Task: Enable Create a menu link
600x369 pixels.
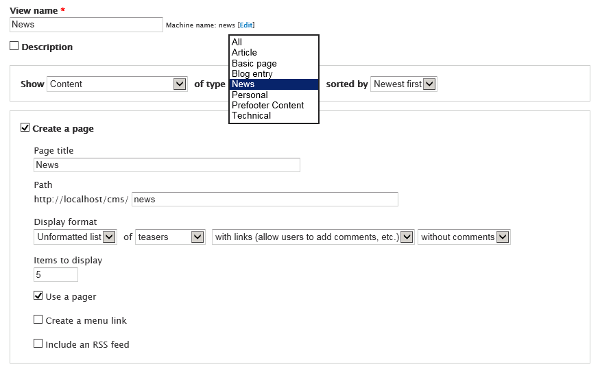Action: [x=38, y=320]
